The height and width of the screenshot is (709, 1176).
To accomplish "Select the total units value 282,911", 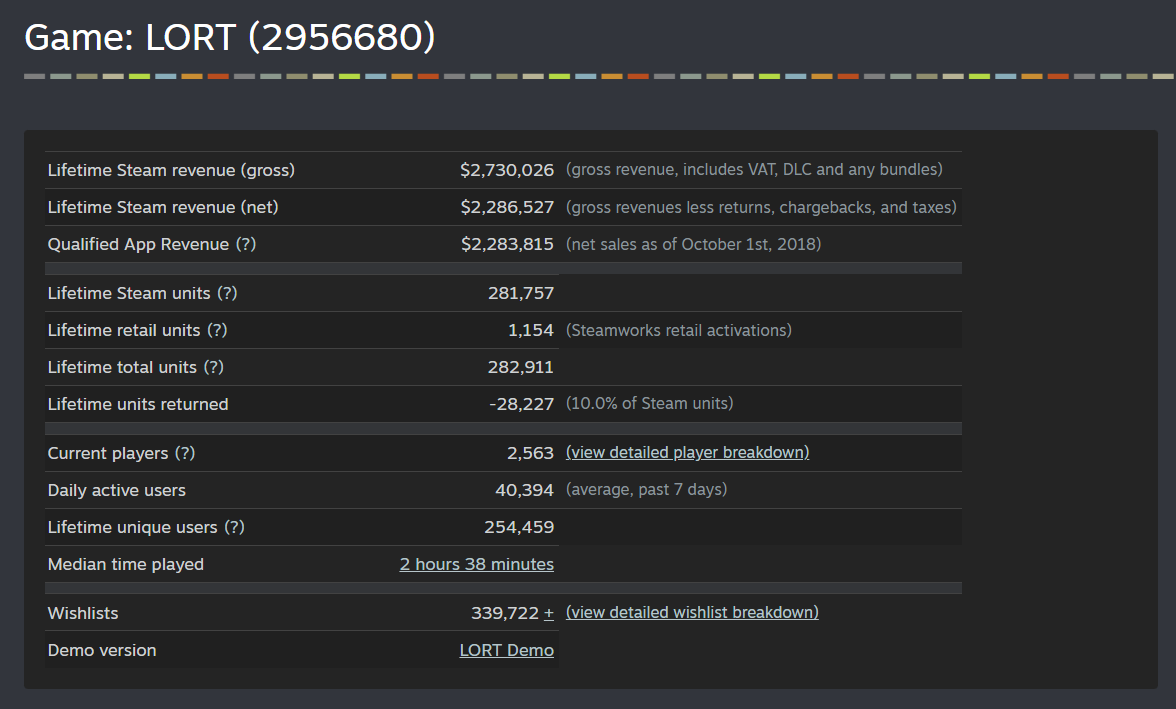I will click(x=520, y=367).
